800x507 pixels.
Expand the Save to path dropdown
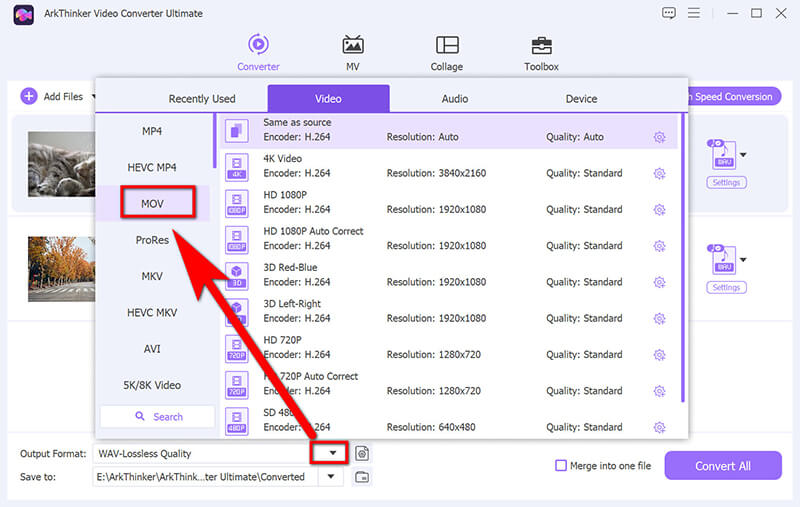coord(331,476)
